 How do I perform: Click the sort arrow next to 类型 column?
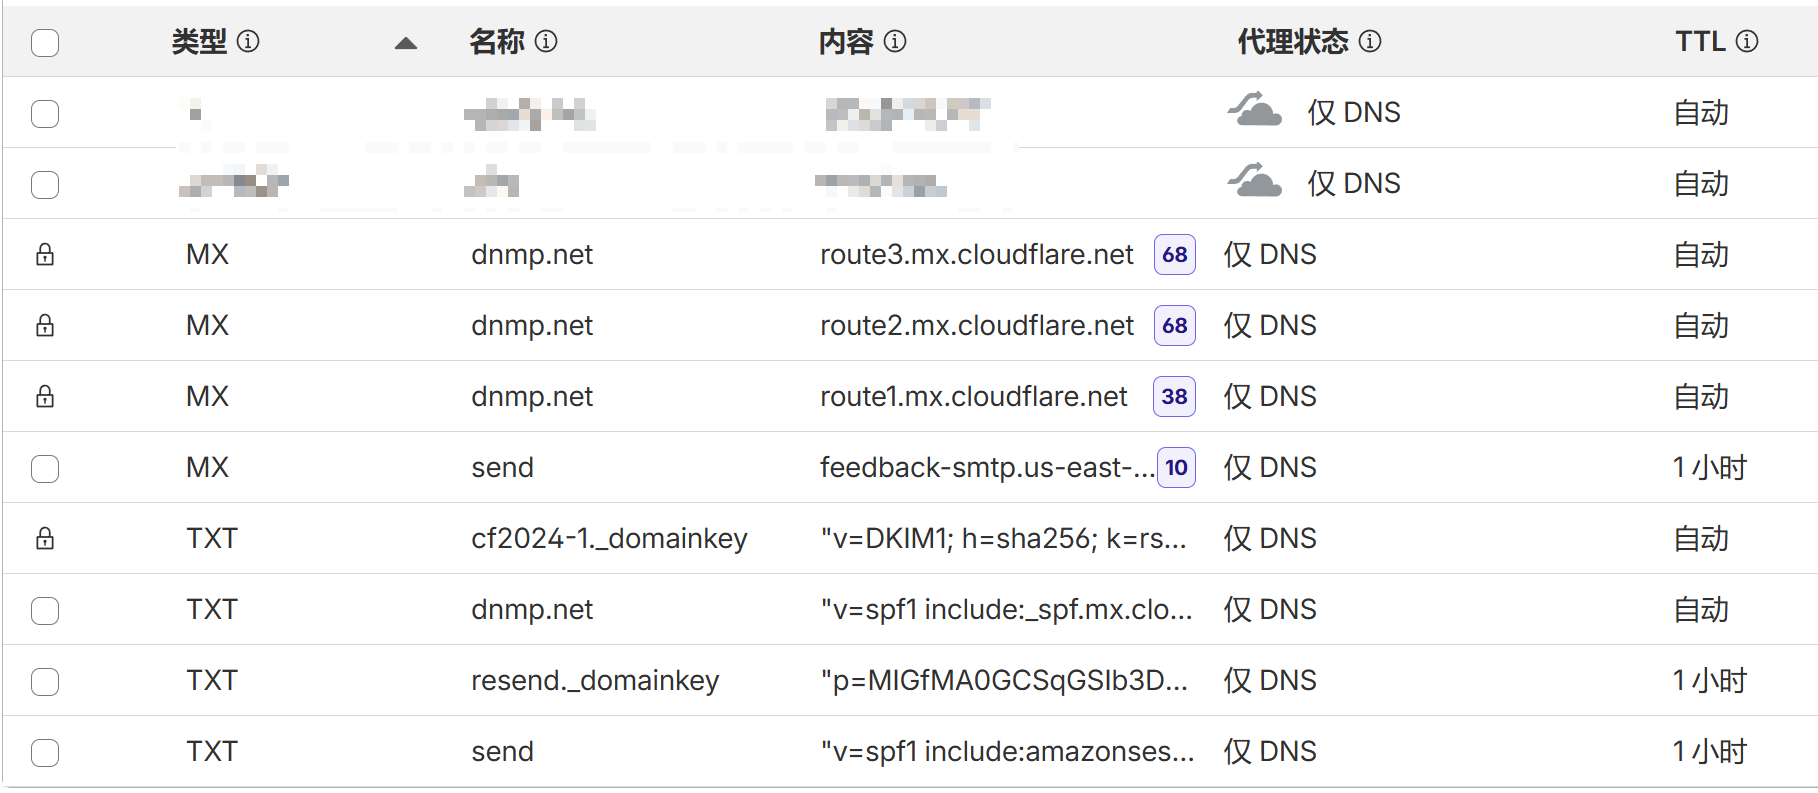(x=405, y=43)
